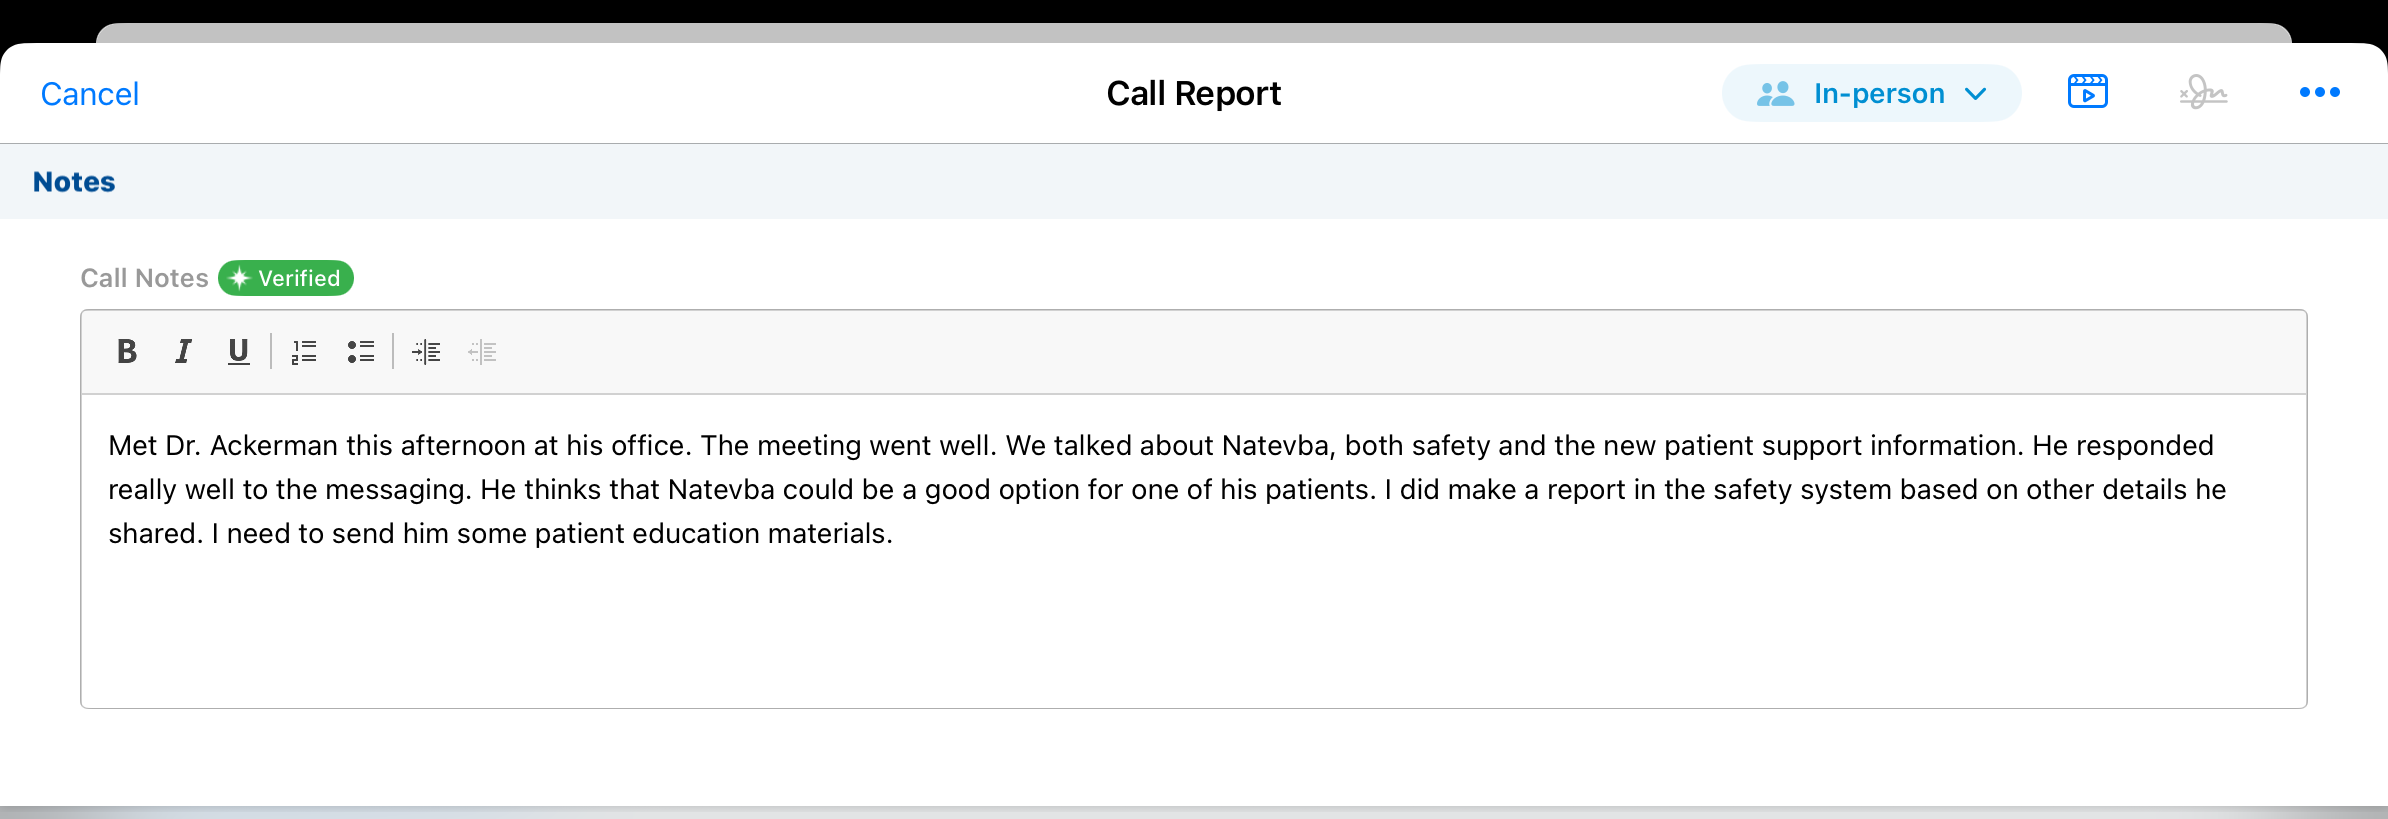Insert a numbered list

tap(304, 352)
